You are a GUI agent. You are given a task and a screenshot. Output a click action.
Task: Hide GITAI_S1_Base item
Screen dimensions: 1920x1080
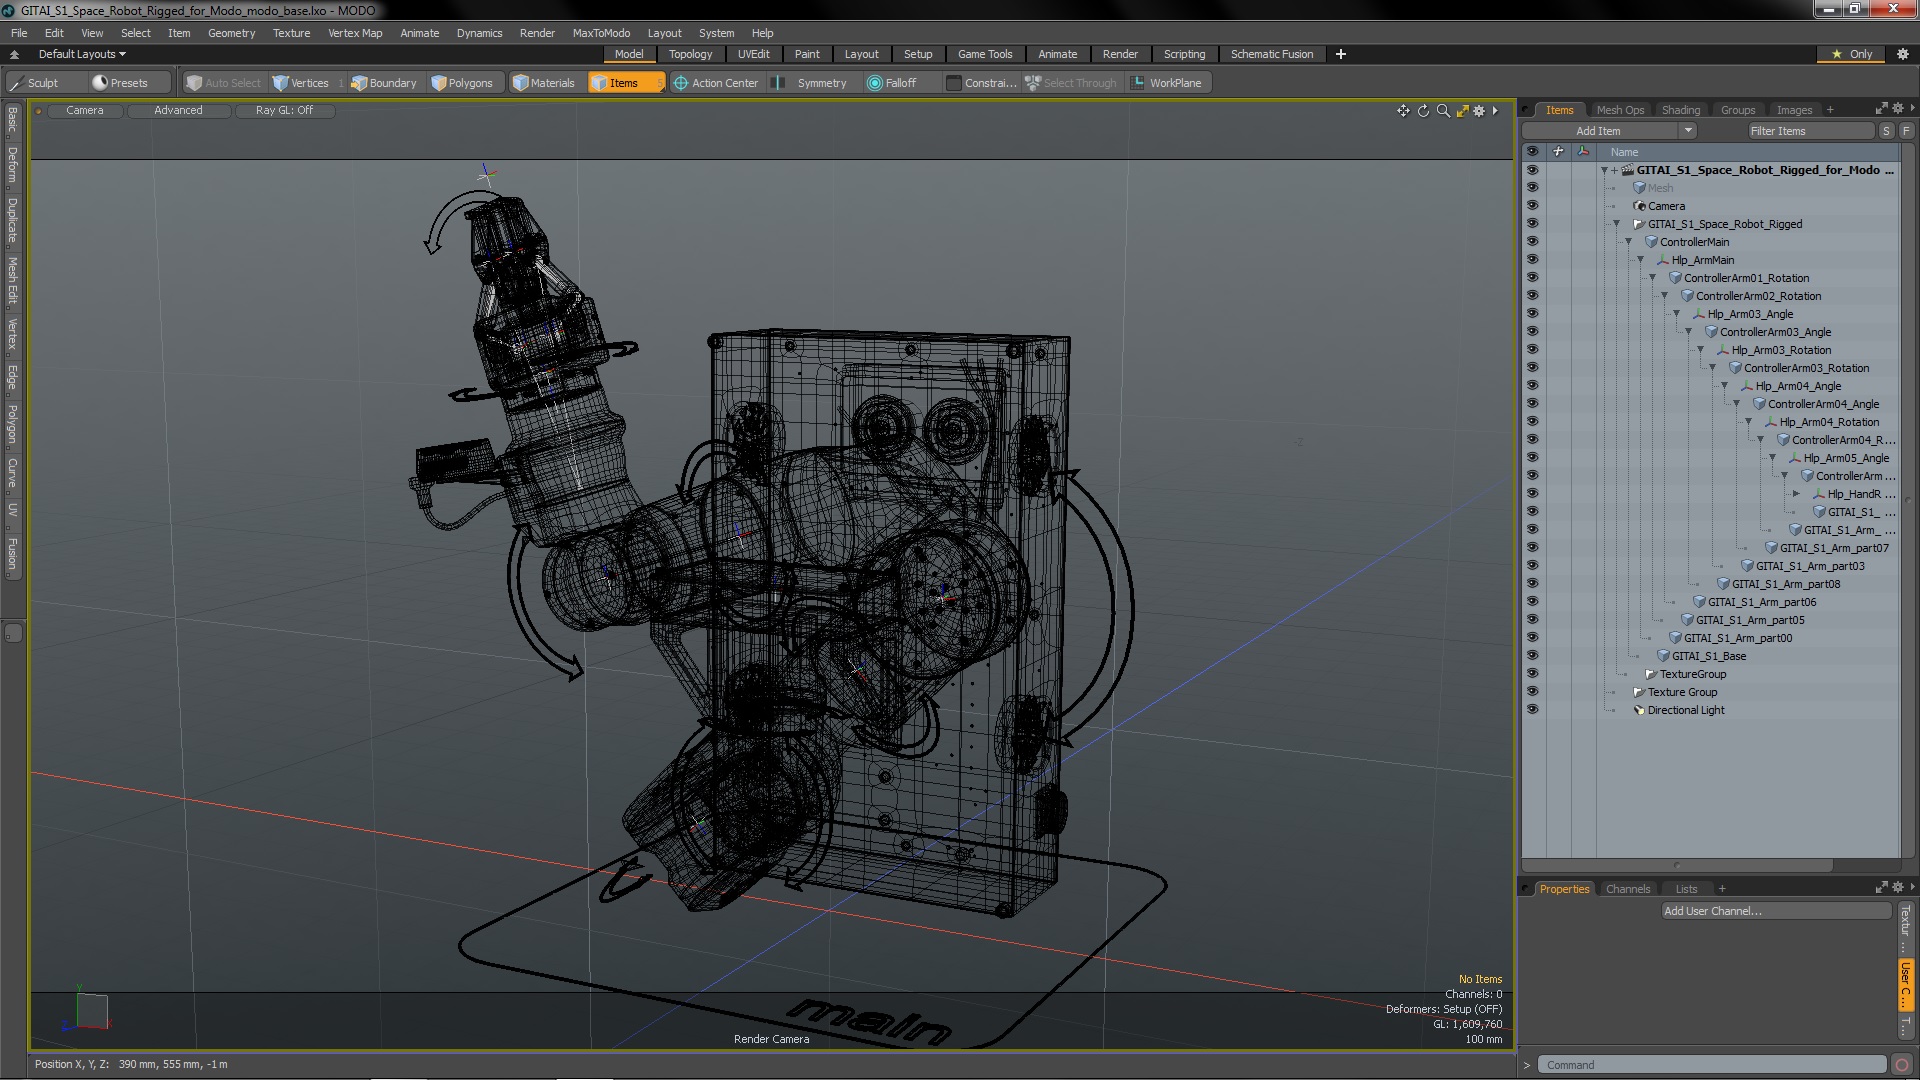pos(1532,656)
